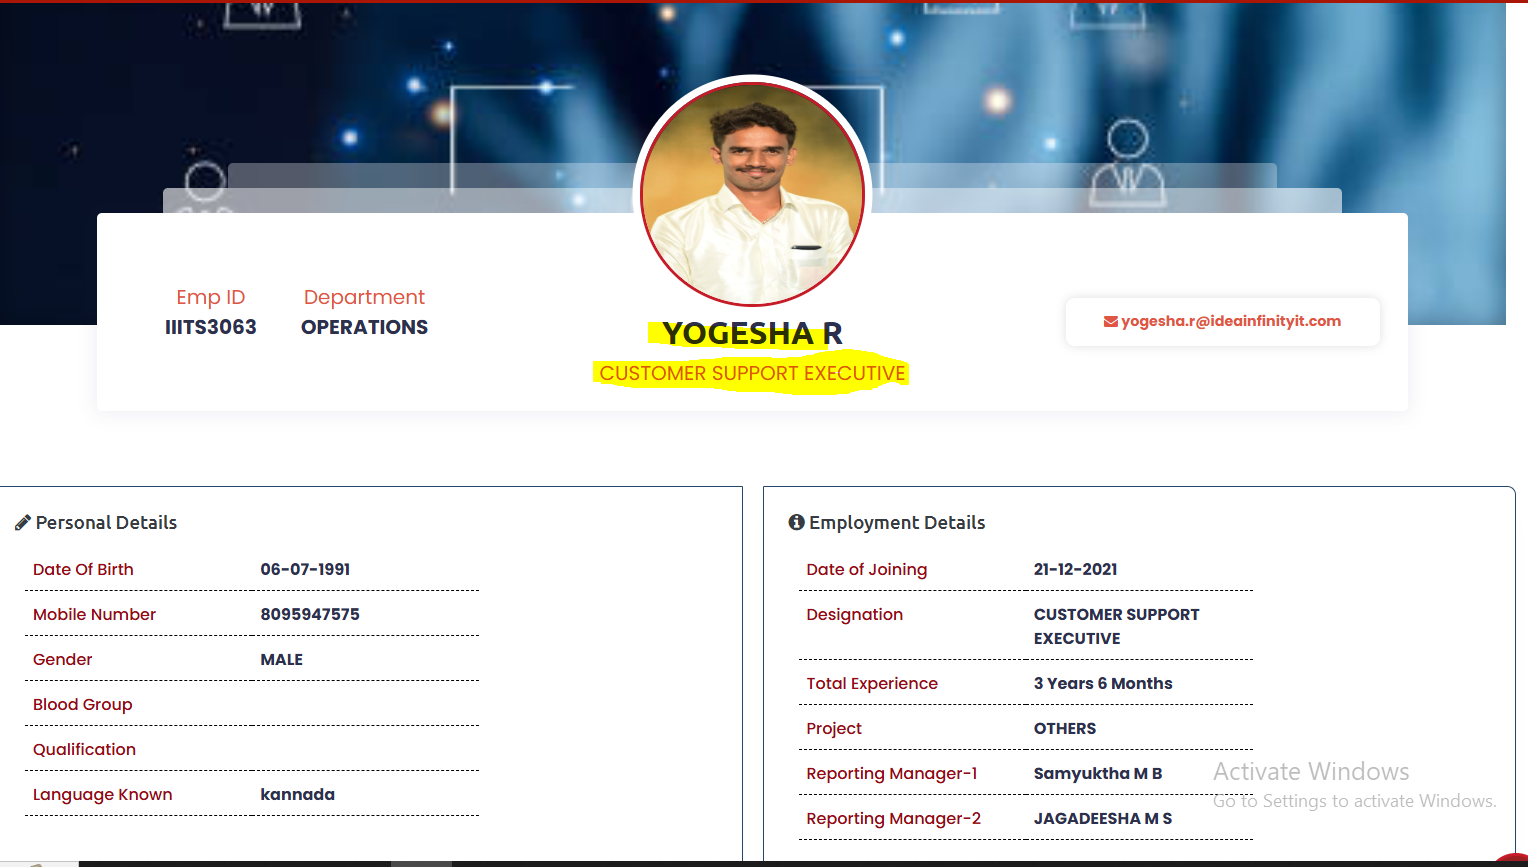
Task: Click the Language Known value kannada
Action: (x=298, y=794)
